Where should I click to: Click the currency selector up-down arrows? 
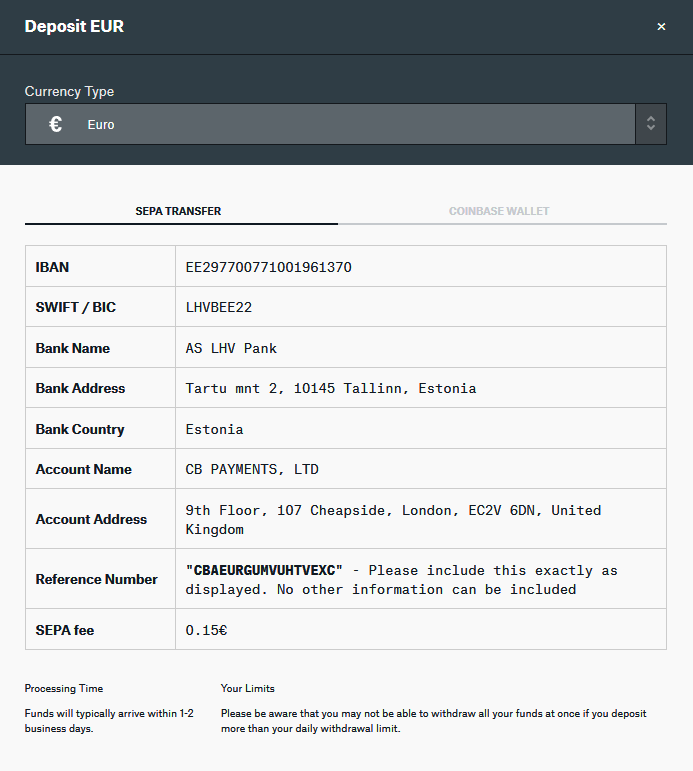tap(651, 125)
